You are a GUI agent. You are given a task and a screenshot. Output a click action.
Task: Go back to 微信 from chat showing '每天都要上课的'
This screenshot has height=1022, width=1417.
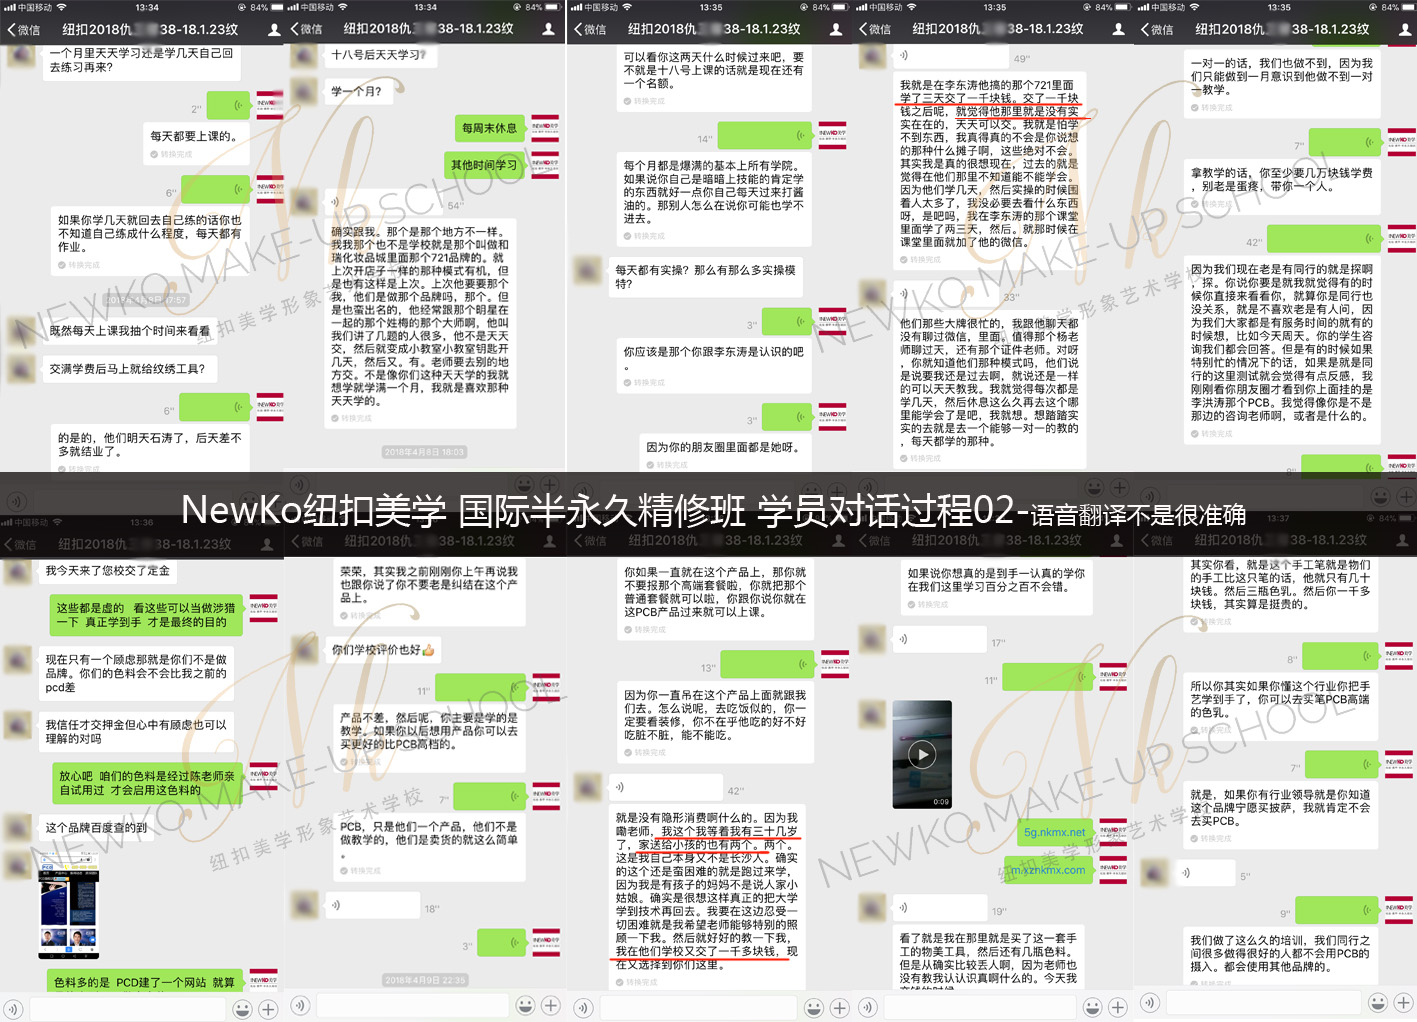24,30
